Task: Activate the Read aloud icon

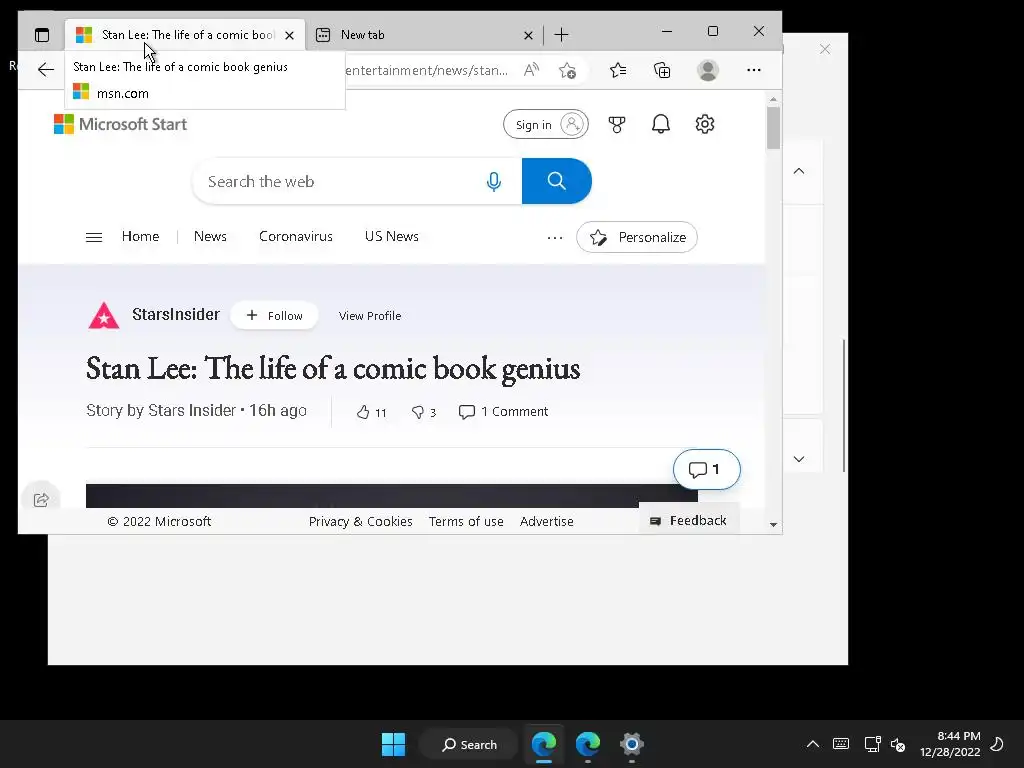Action: click(532, 70)
